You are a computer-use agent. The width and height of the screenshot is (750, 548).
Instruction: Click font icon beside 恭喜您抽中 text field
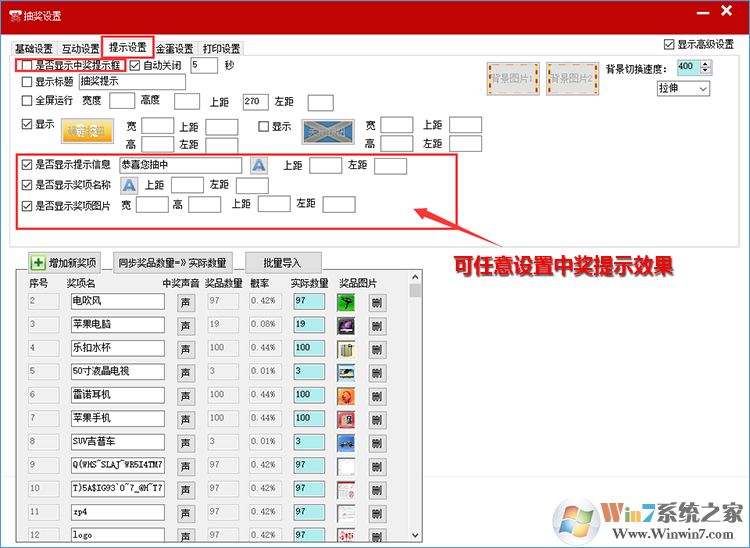(259, 165)
